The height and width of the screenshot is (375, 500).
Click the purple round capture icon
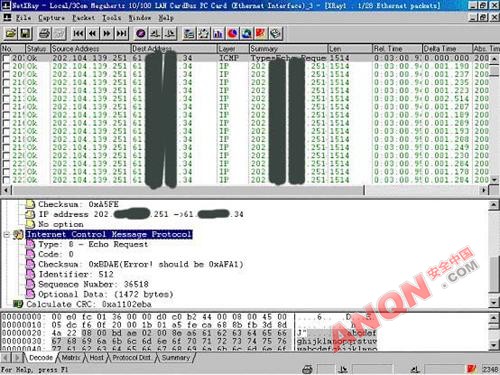(141, 33)
